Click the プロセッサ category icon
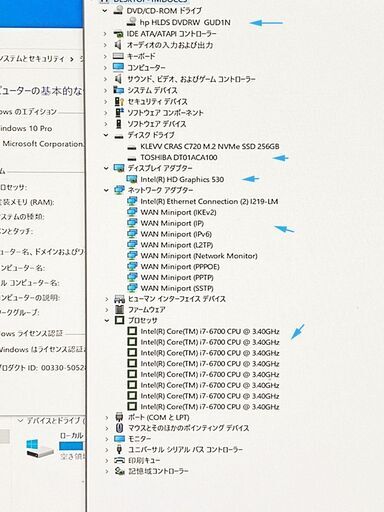 pos(119,320)
